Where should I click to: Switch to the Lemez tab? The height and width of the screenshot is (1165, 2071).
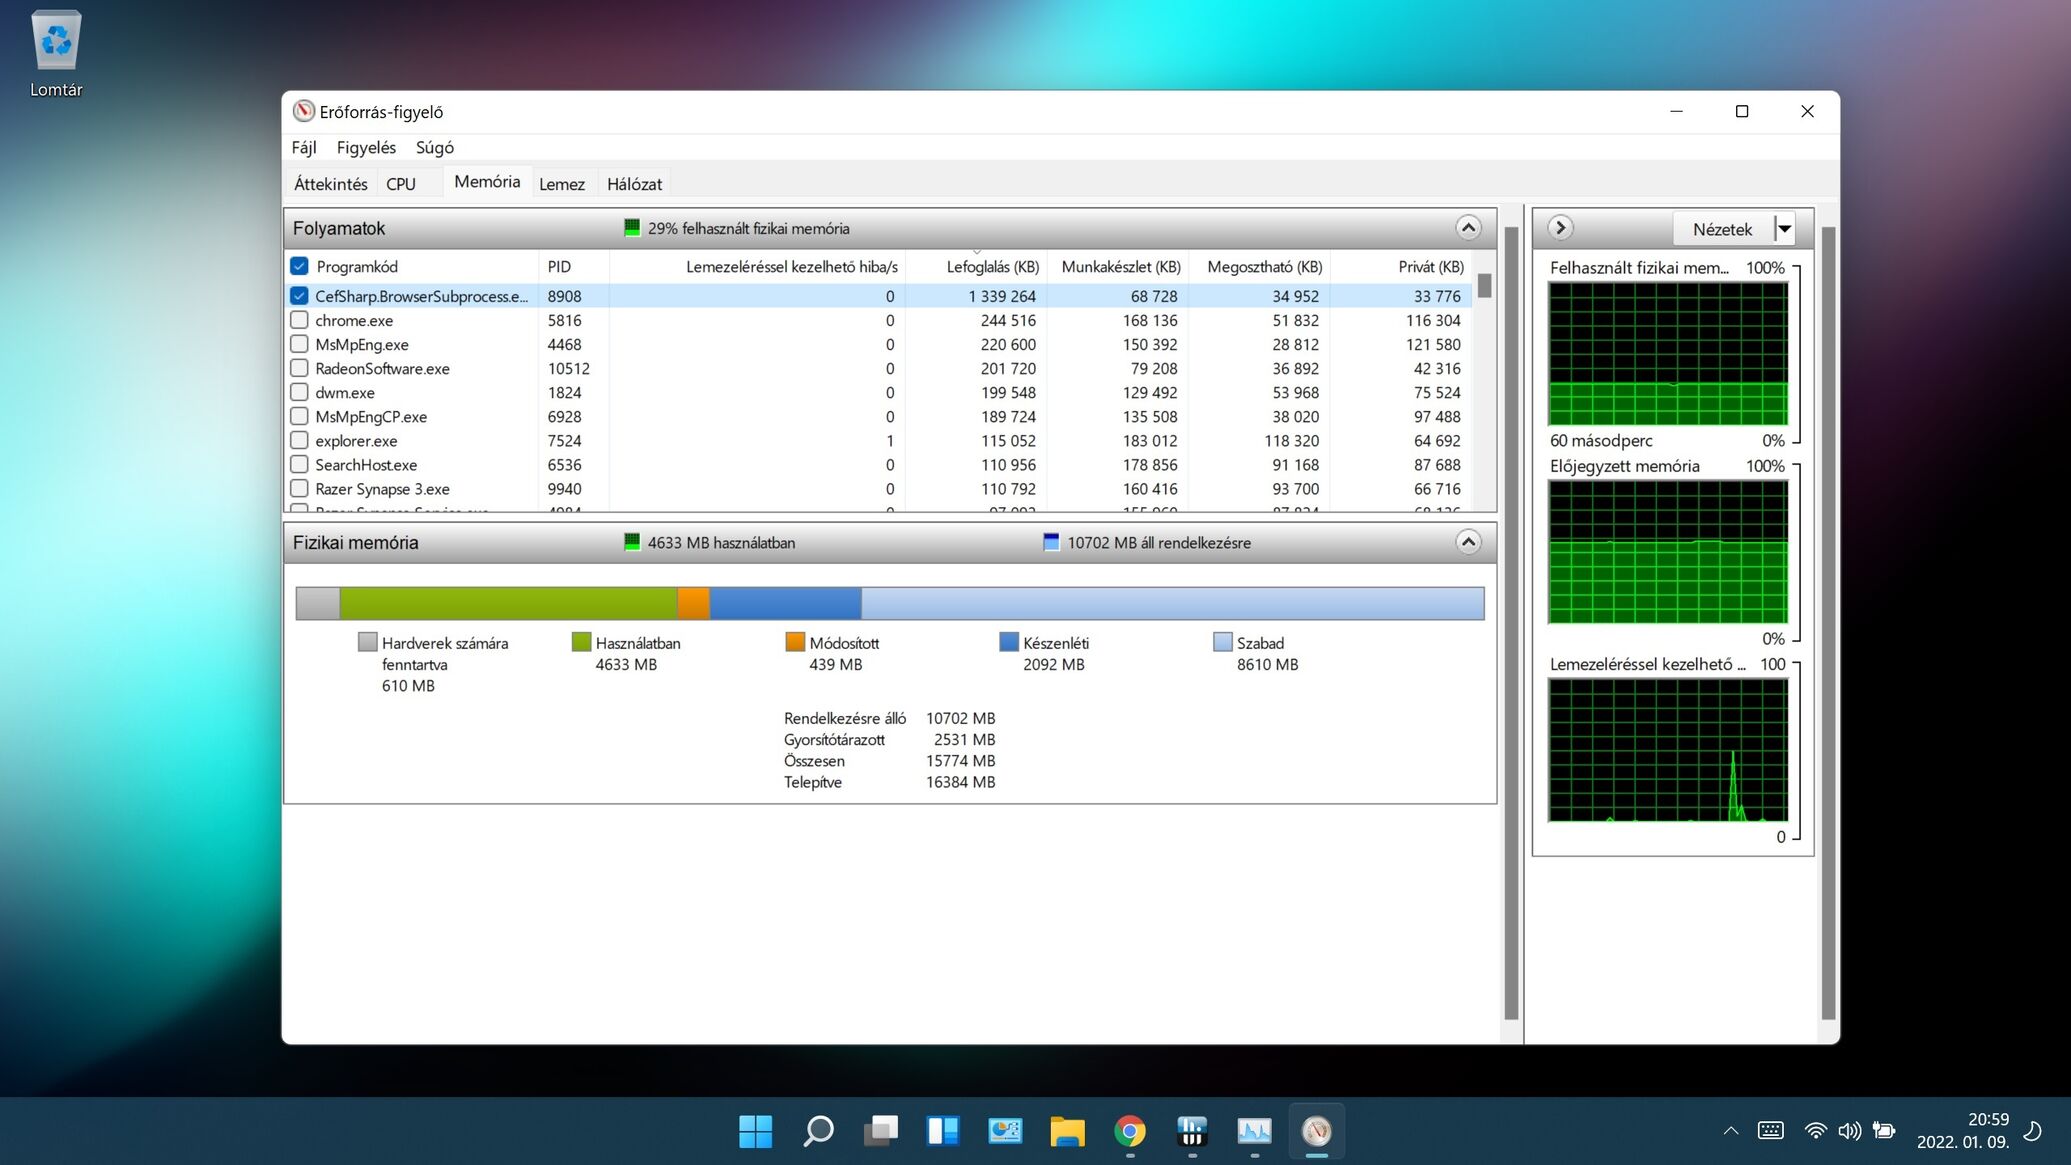pos(561,184)
